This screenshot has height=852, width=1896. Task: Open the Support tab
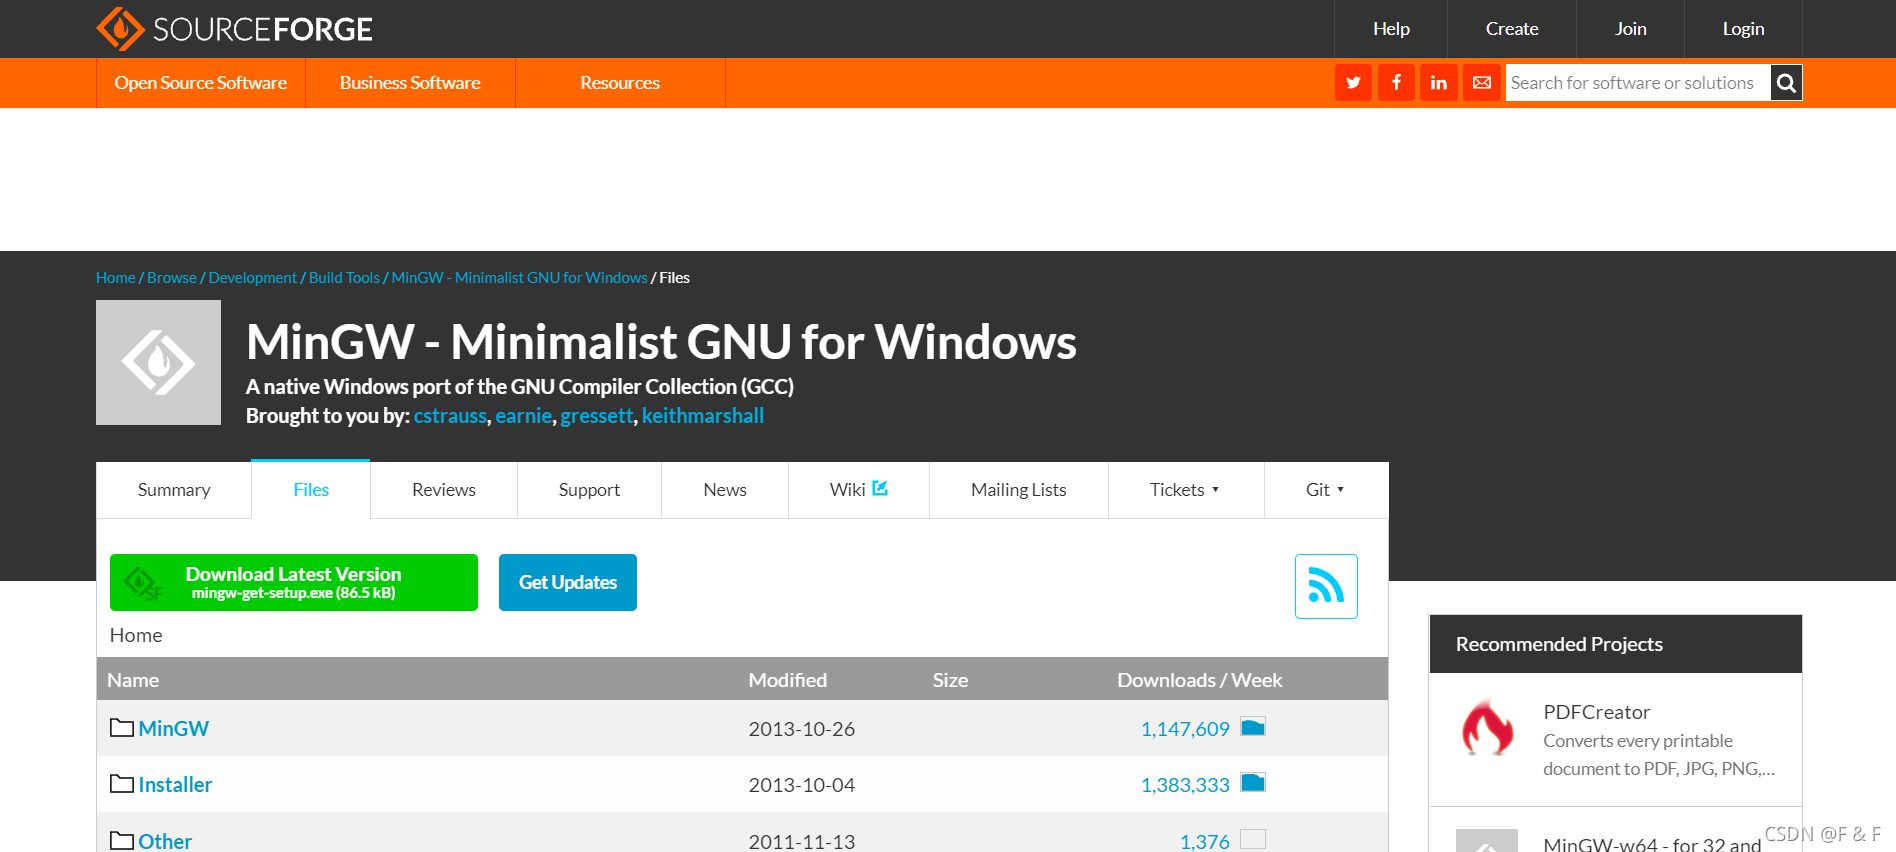(x=589, y=490)
